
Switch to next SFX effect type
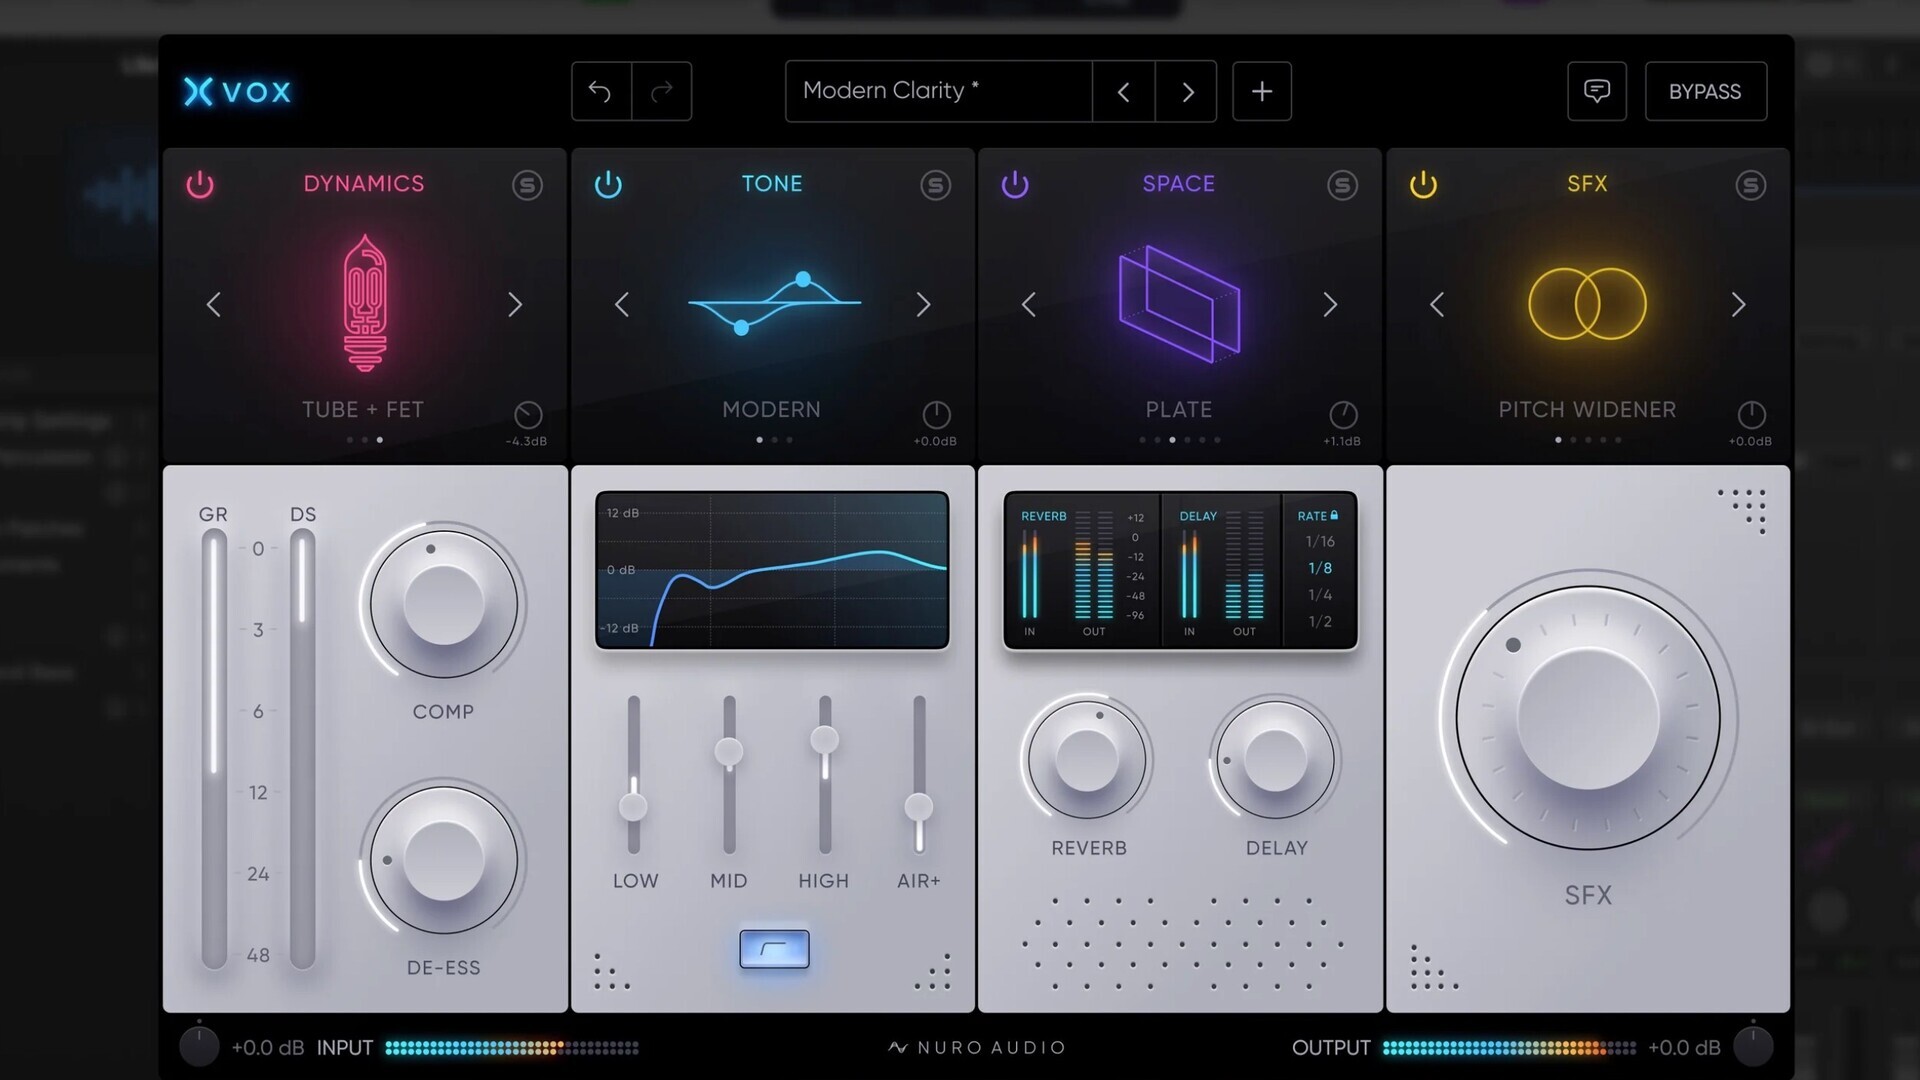[x=1738, y=304]
